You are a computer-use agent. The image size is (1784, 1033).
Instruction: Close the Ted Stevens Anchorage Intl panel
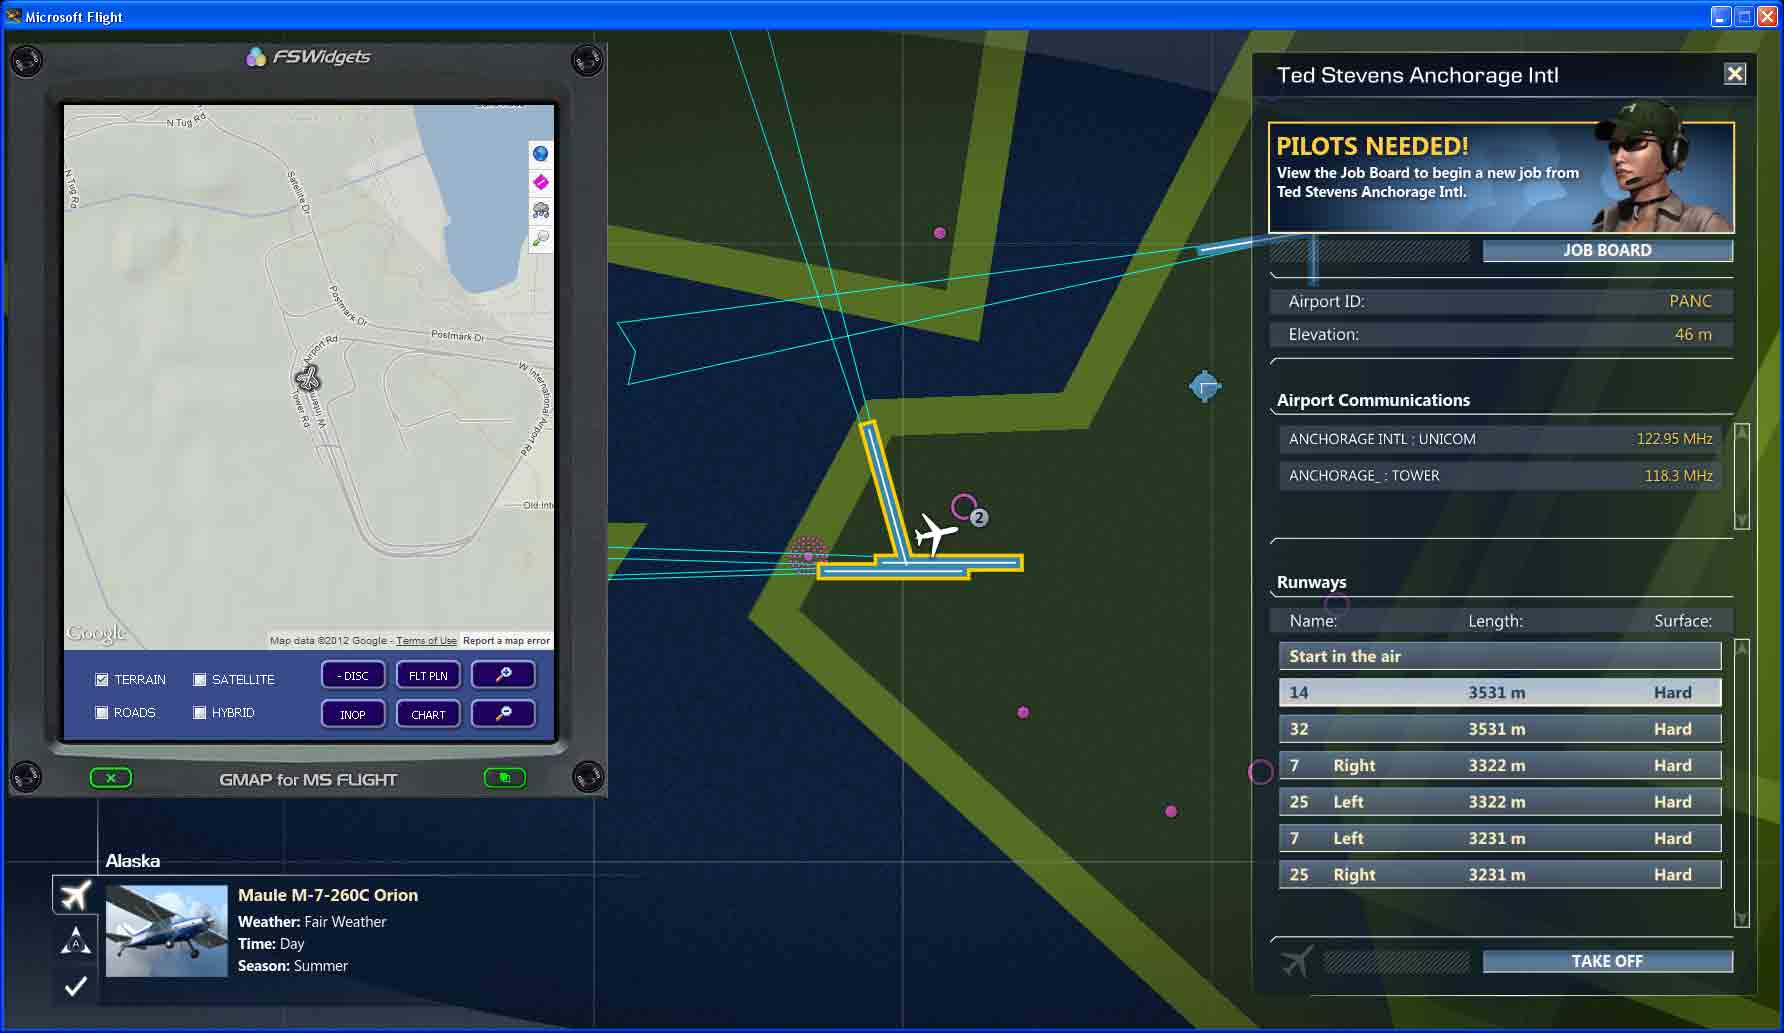tap(1735, 74)
